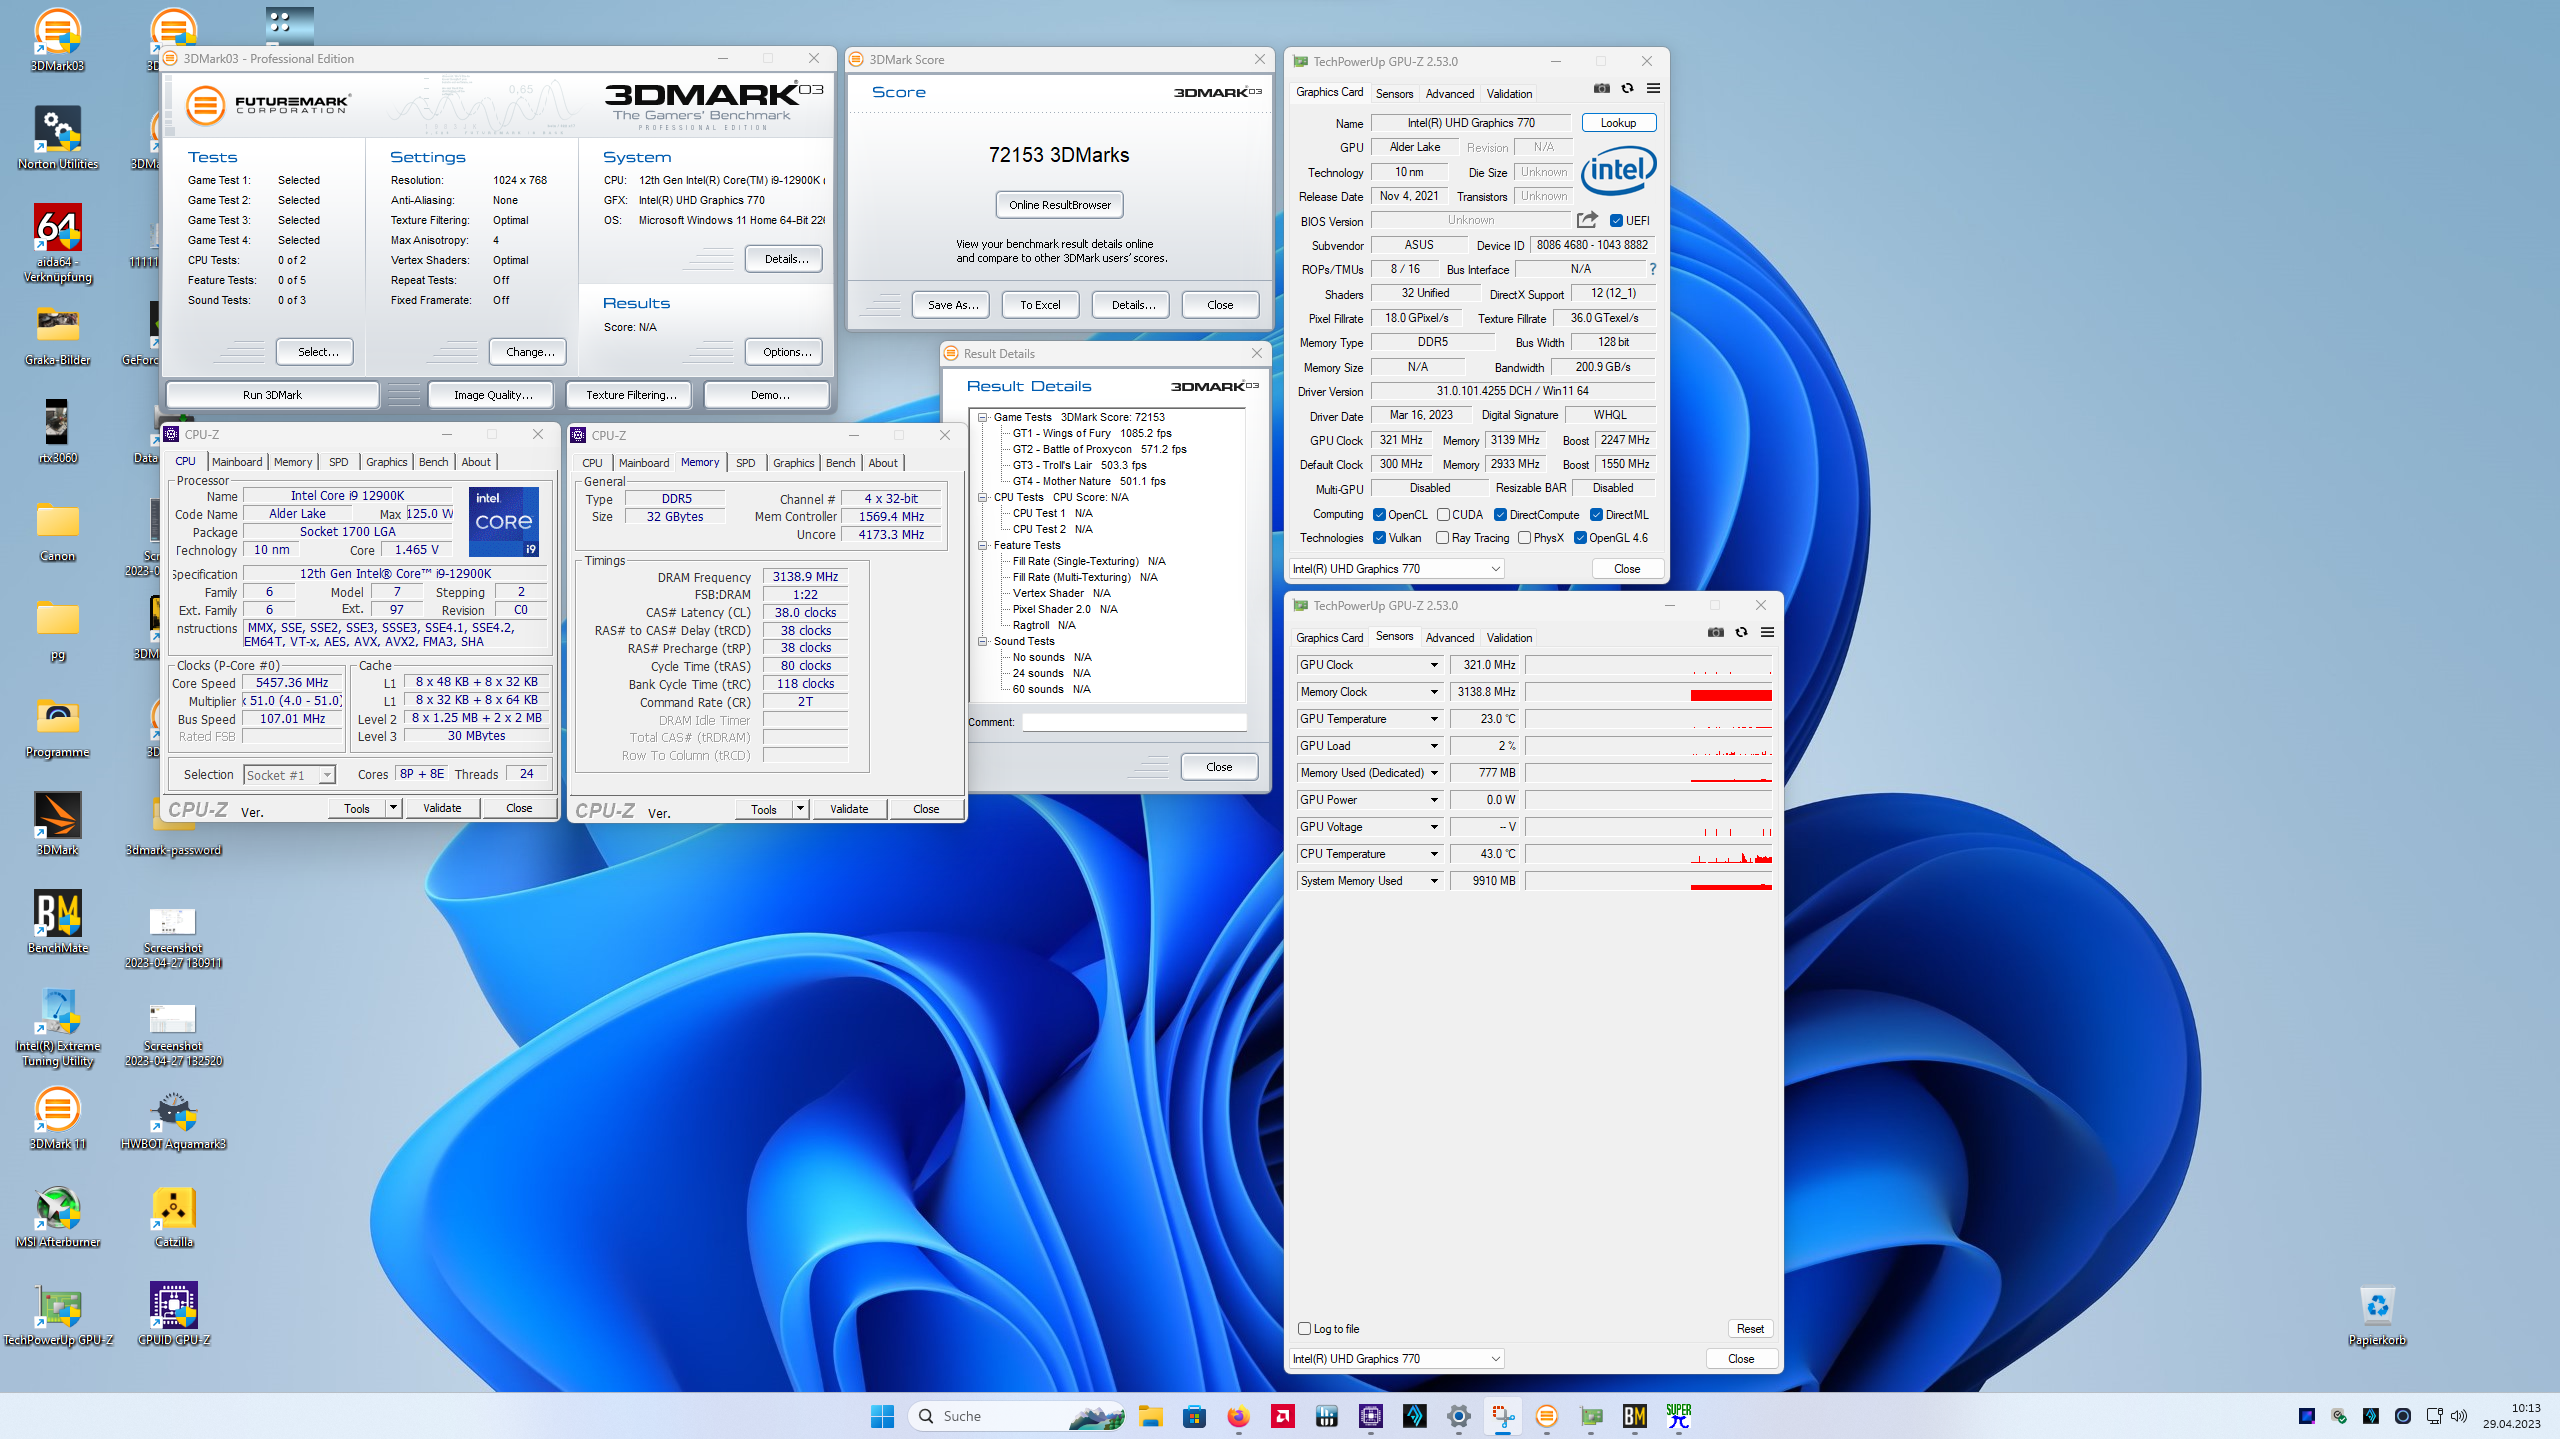
Task: Open Graphics tab in CPU-Z Memory window
Action: [x=793, y=463]
